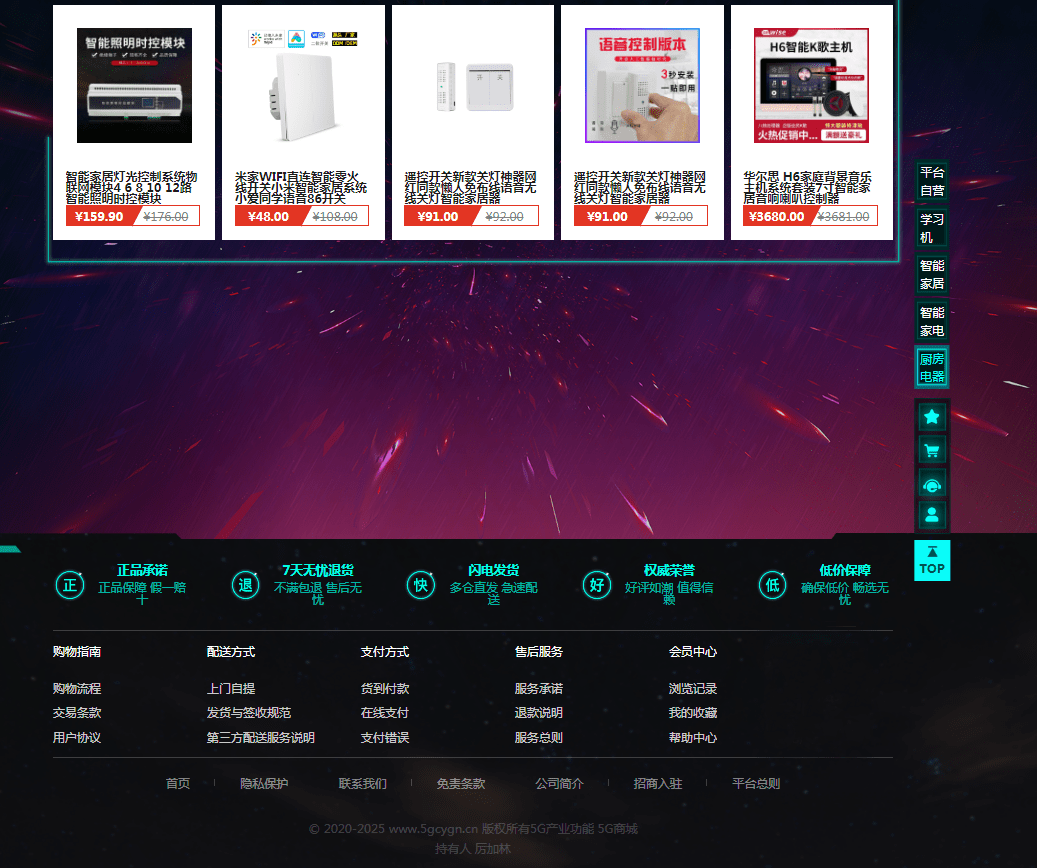Open 第三方配送服务说明 footer link
Viewport: 1037px width, 868px height.
click(261, 738)
